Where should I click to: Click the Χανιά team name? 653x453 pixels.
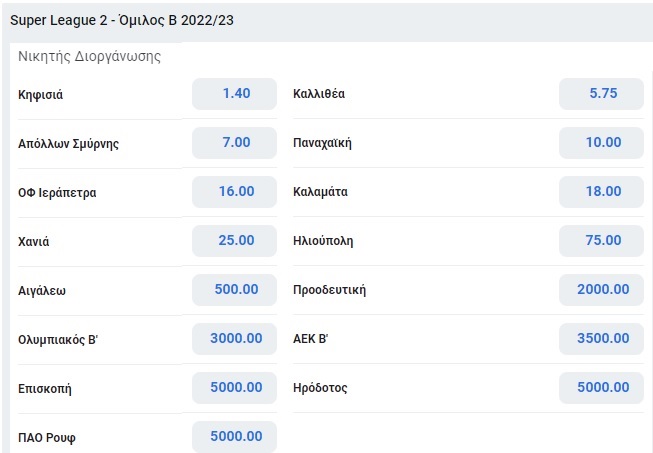click(33, 241)
